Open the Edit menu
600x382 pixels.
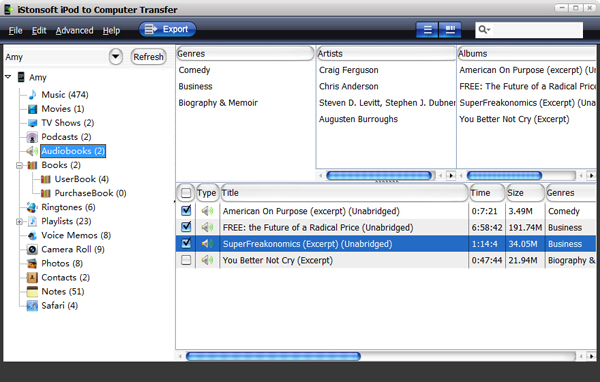pos(39,31)
